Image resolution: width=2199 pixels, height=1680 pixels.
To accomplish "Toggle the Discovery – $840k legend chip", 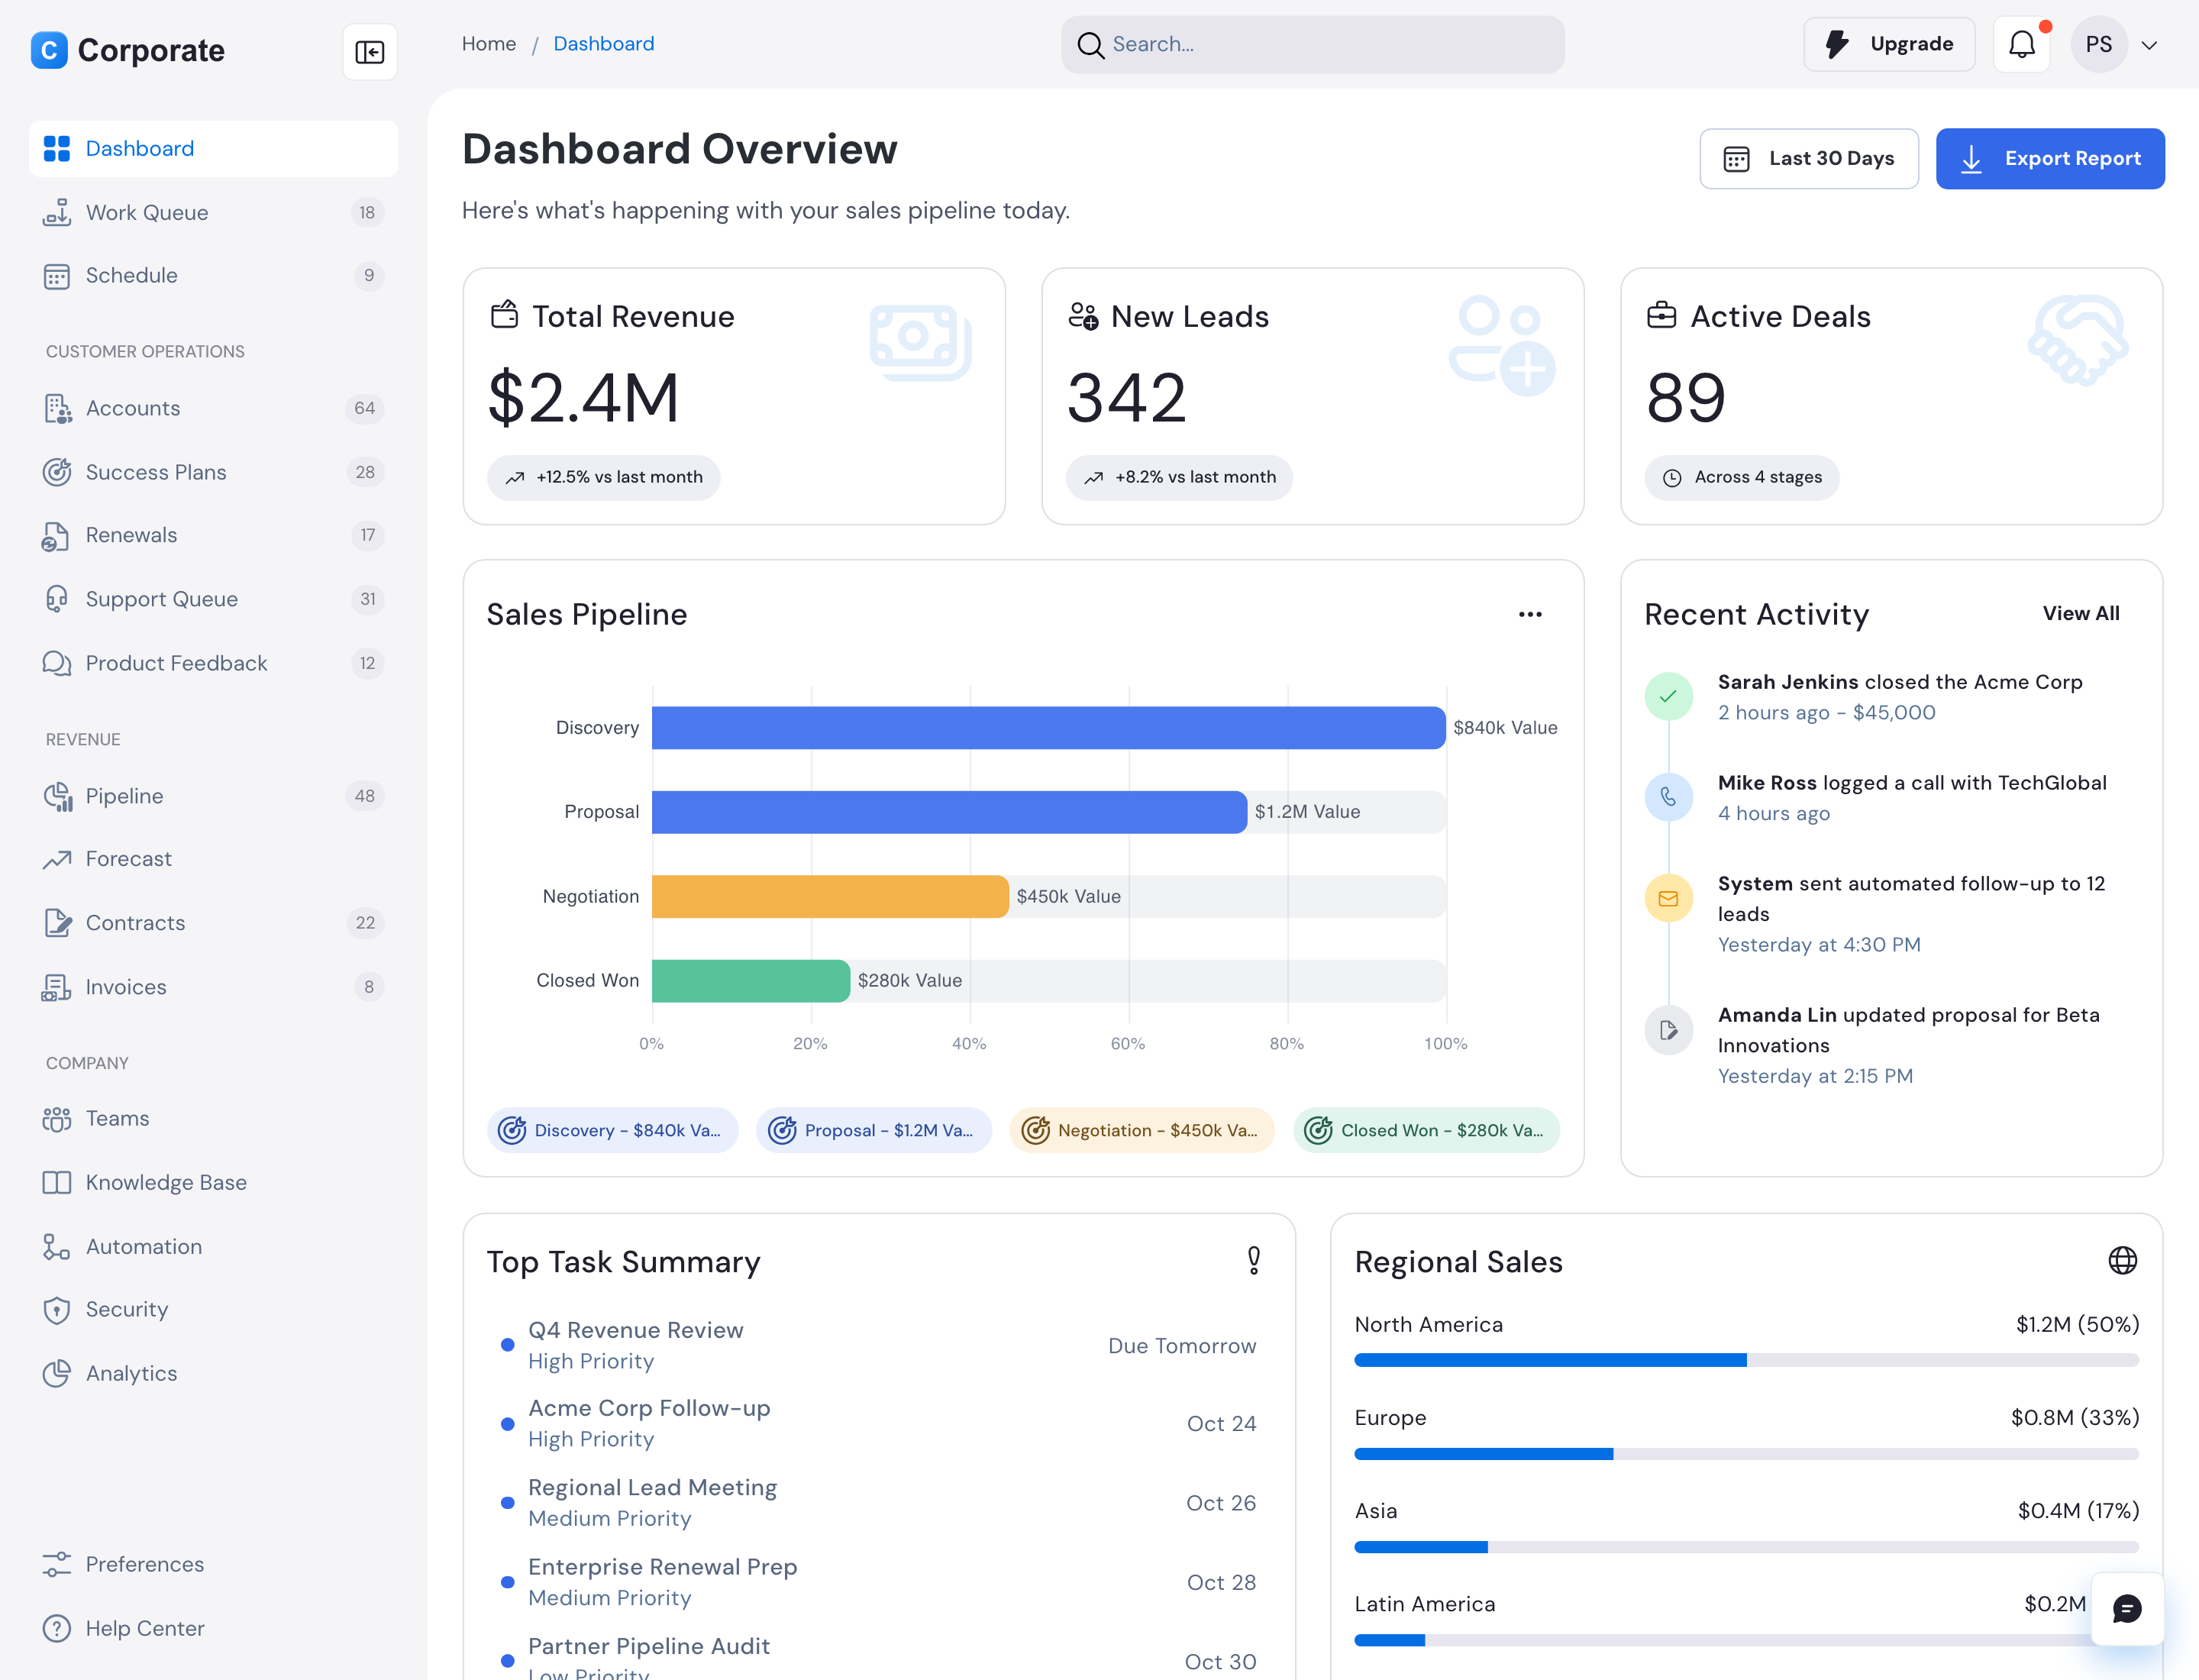I will pos(612,1130).
